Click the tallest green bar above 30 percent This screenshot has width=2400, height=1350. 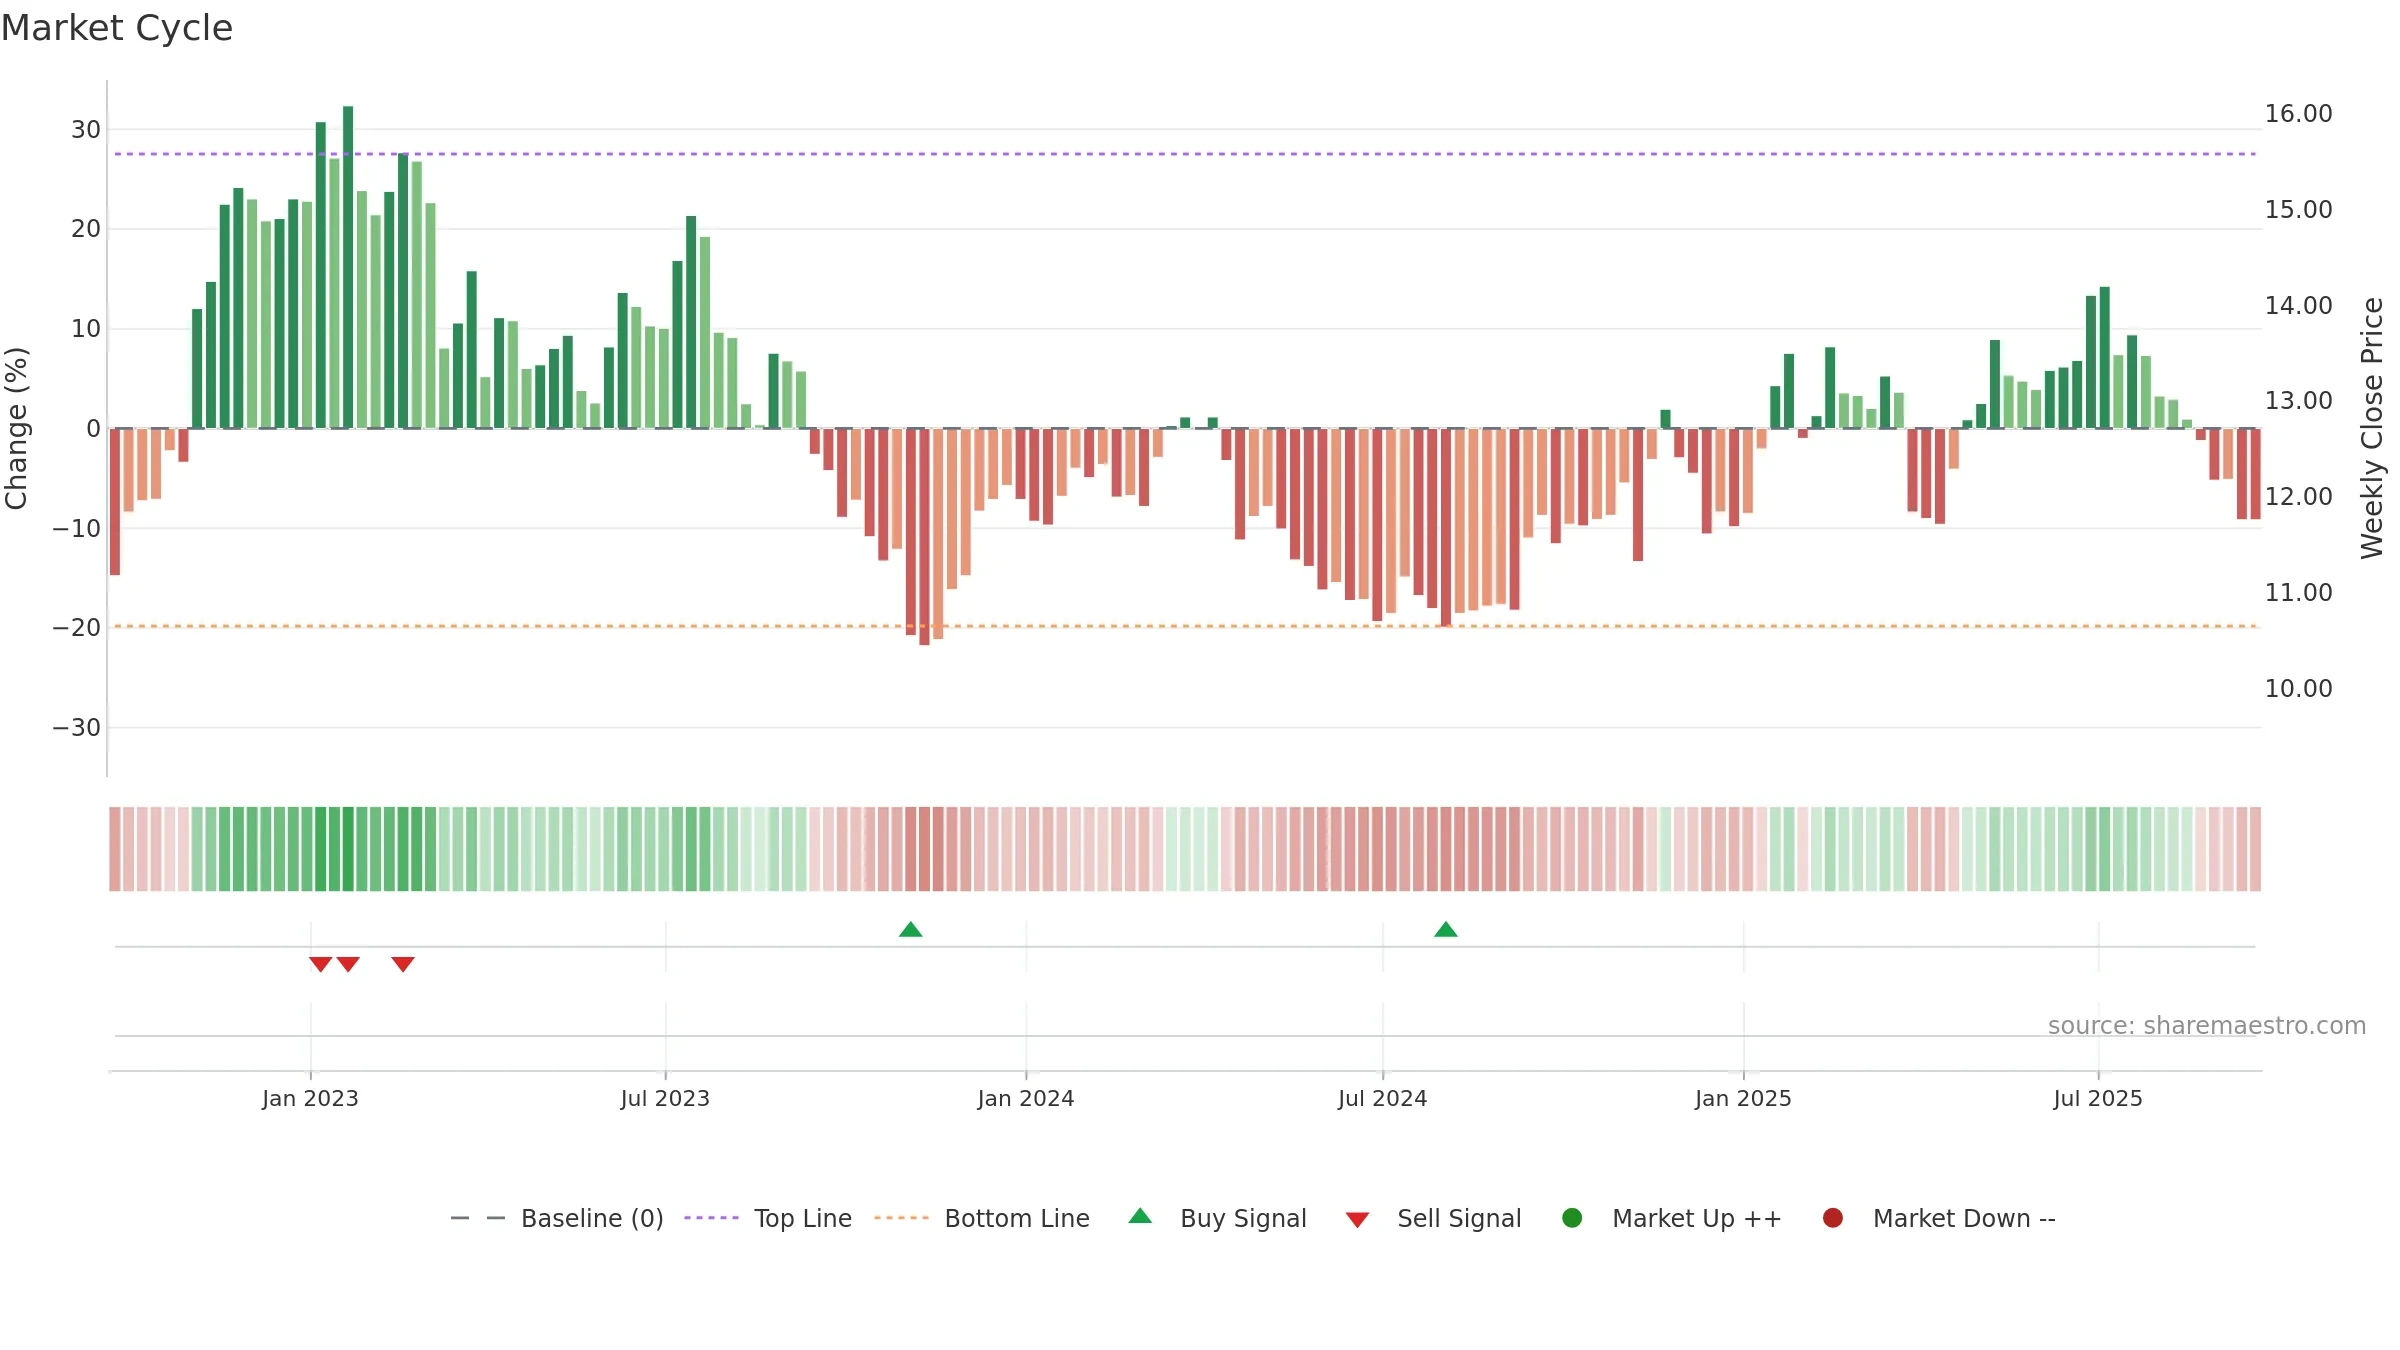[348, 267]
